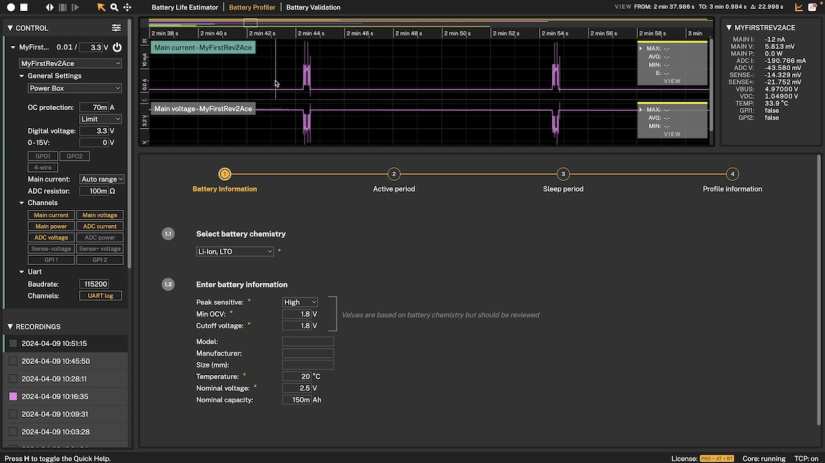Start recording with the round record button
This screenshot has height=463, width=825.
click(11, 7)
